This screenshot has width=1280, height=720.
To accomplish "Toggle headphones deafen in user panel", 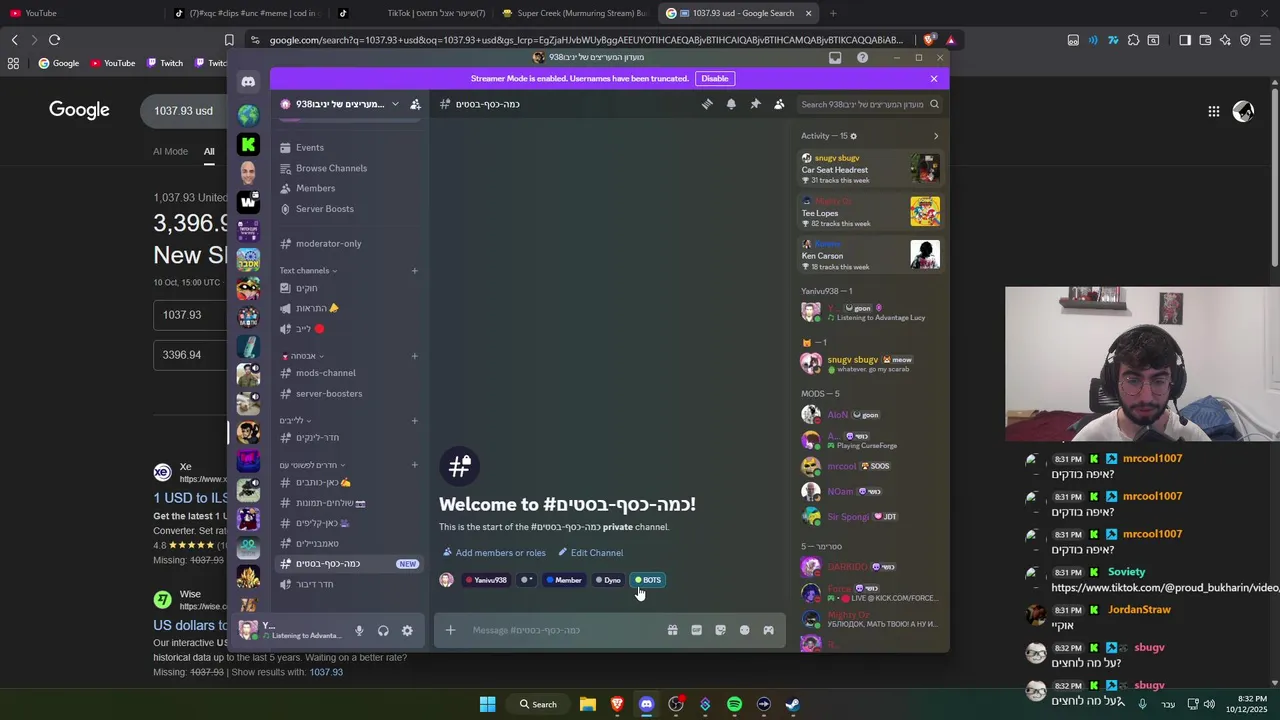I will (383, 631).
